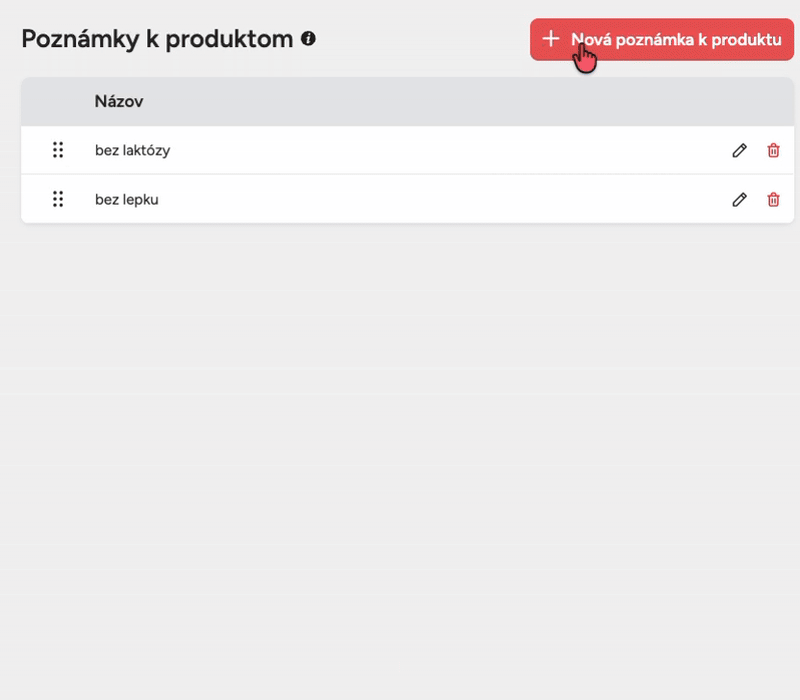Select the drag handle for bez lepku
This screenshot has height=700, width=800.
(58, 199)
